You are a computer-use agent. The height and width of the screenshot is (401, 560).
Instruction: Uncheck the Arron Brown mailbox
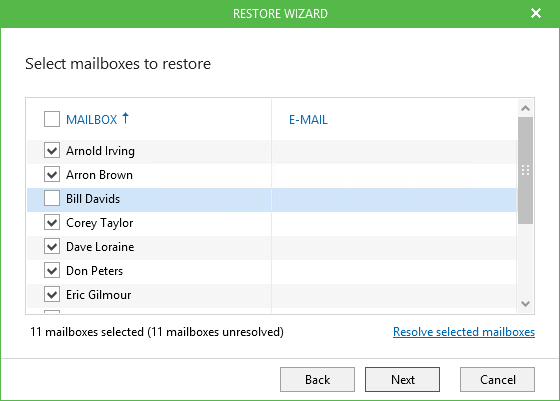pos(52,174)
